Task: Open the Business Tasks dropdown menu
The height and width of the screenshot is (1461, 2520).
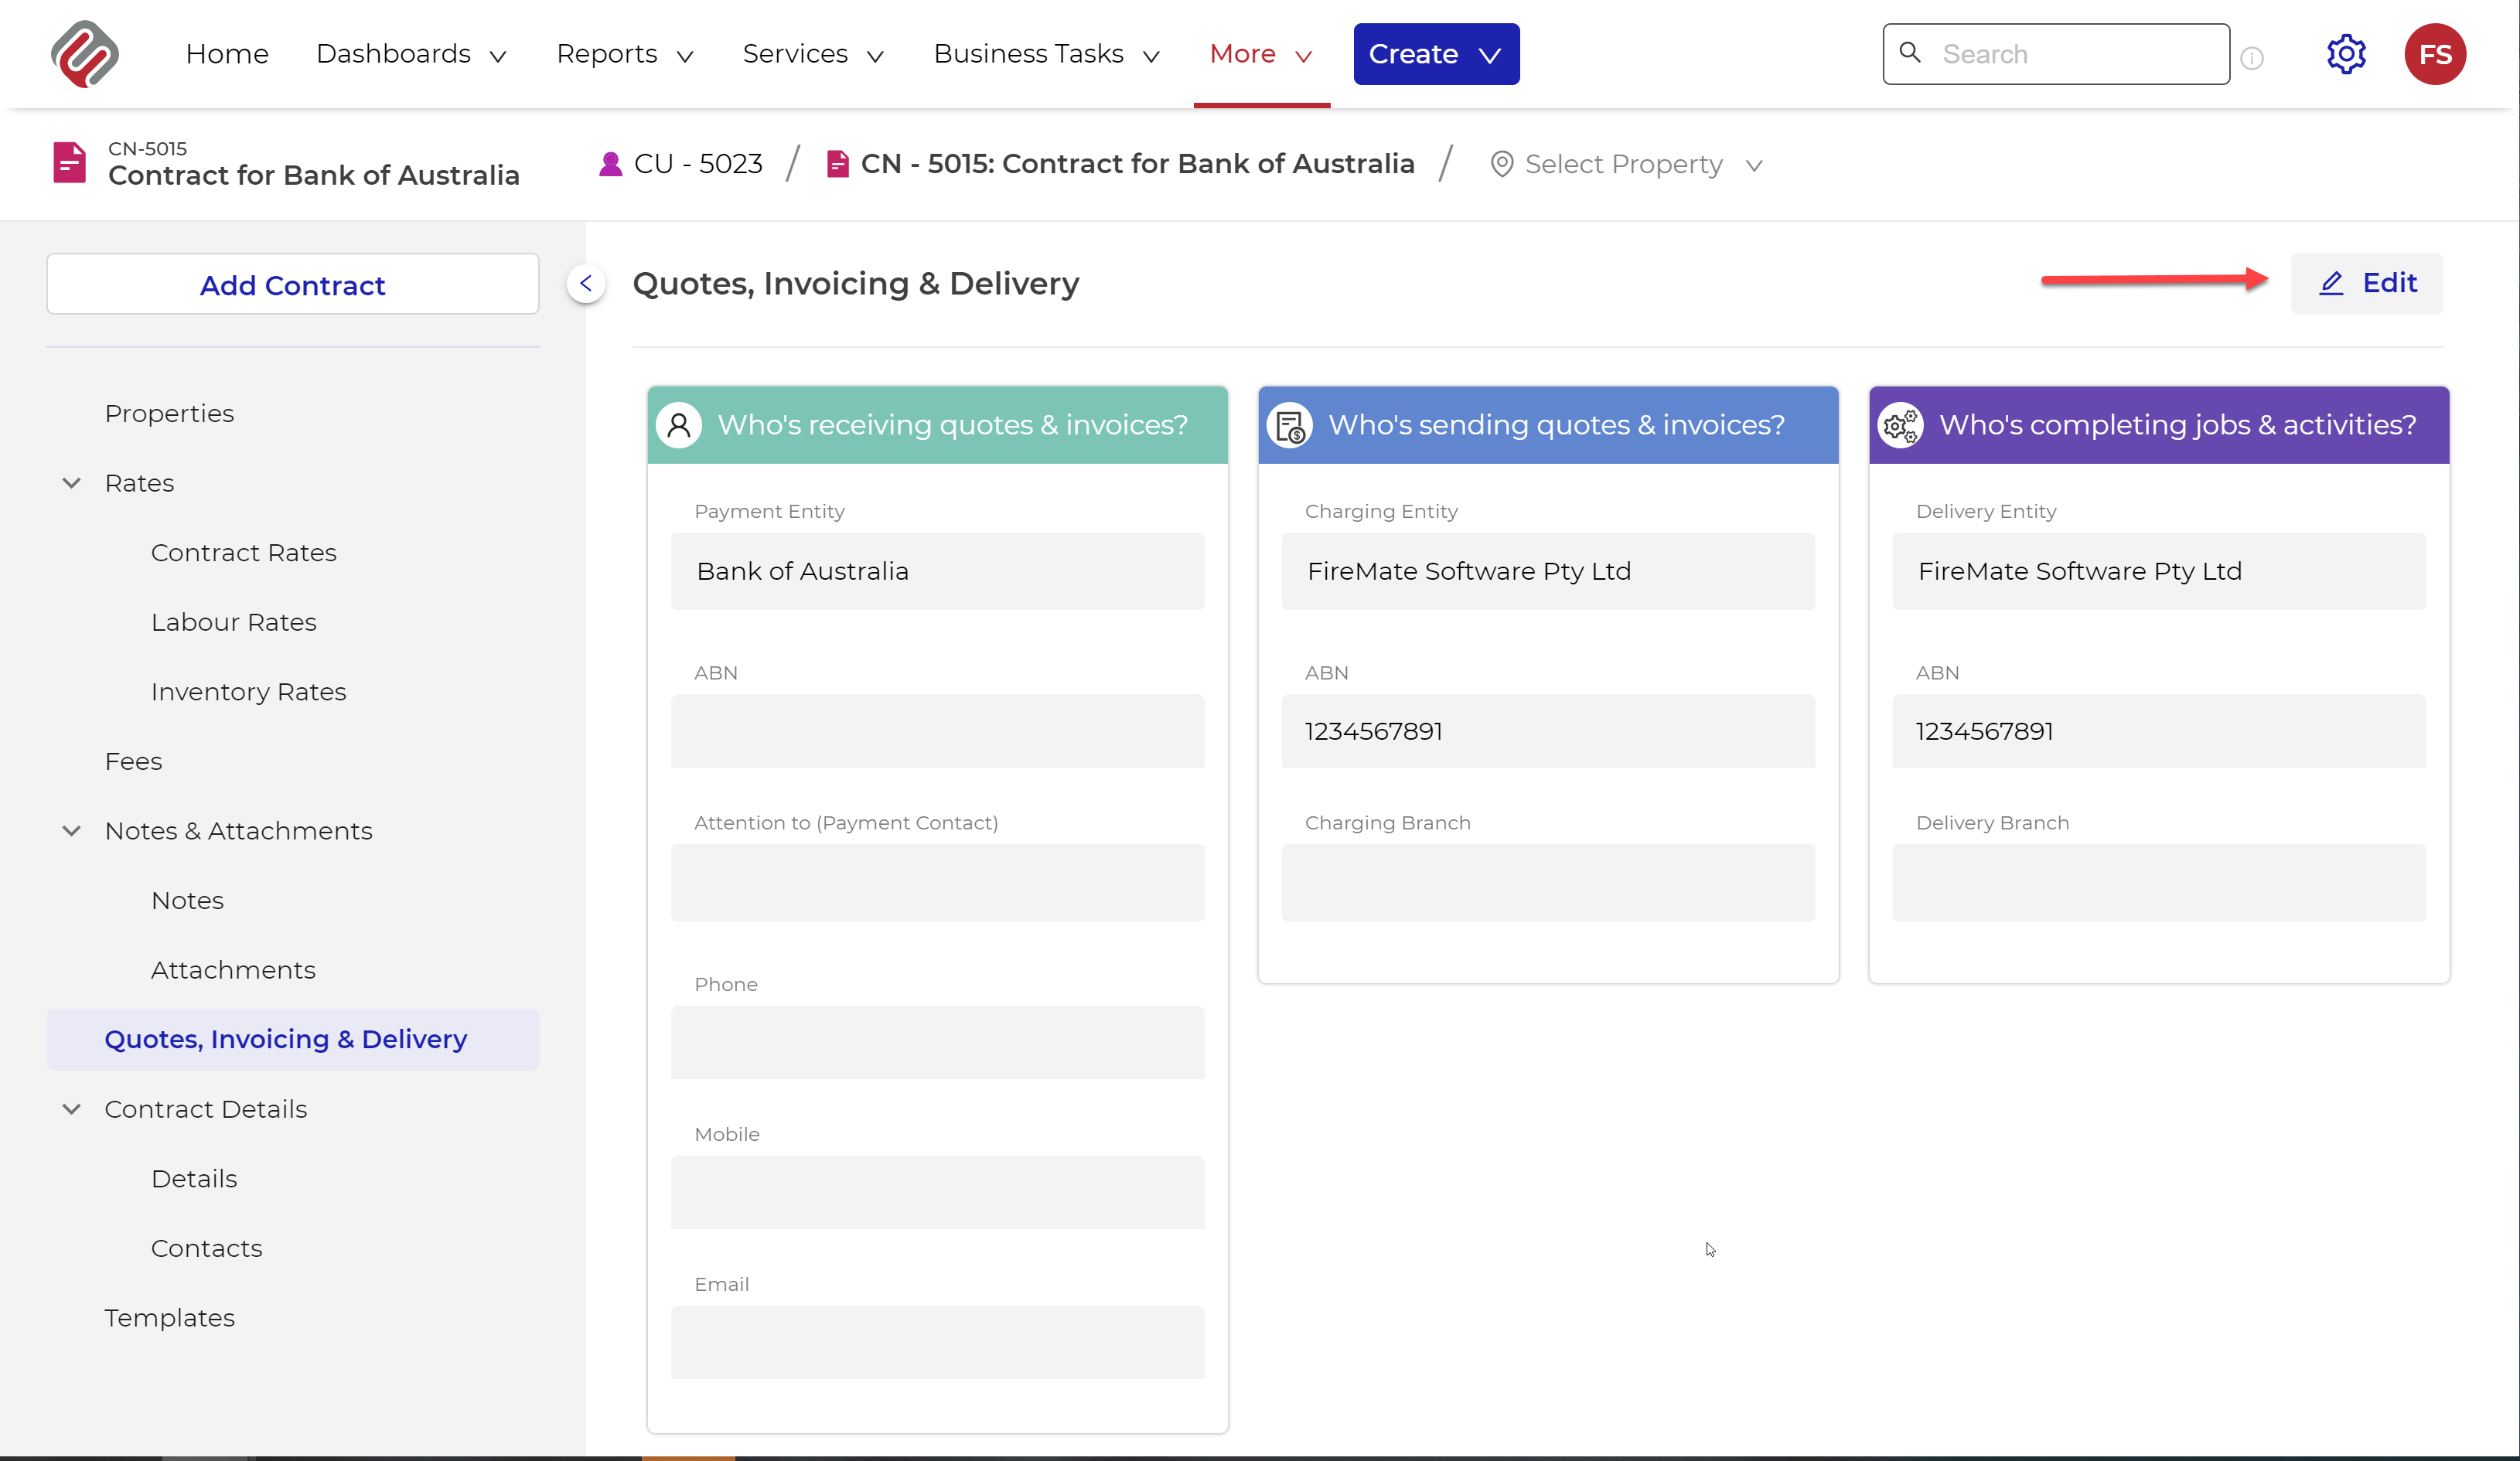Action: [1046, 54]
